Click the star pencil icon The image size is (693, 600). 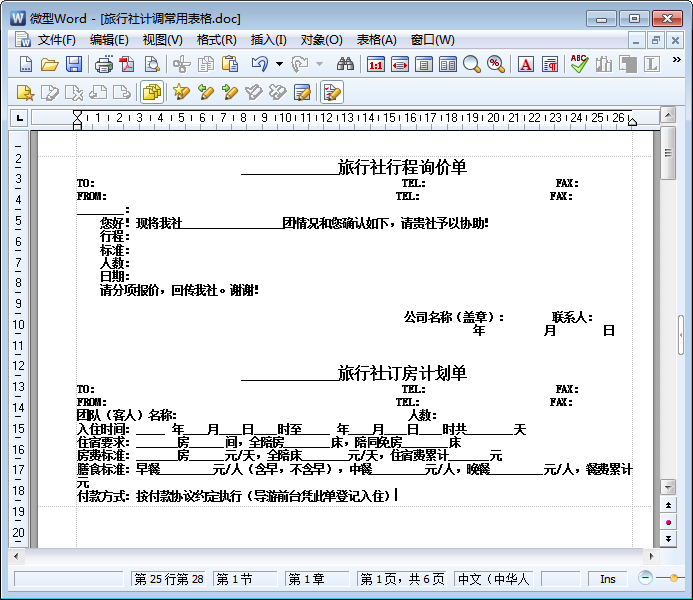(182, 92)
